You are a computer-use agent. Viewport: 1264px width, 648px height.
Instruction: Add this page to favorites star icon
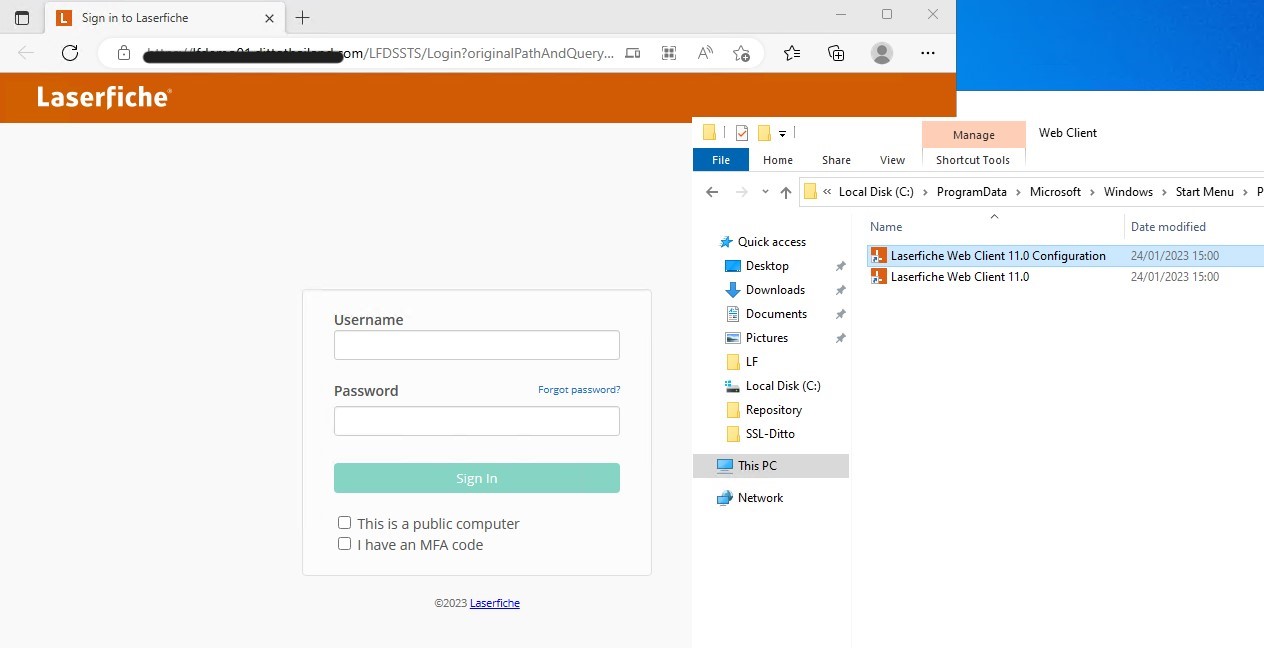(741, 53)
